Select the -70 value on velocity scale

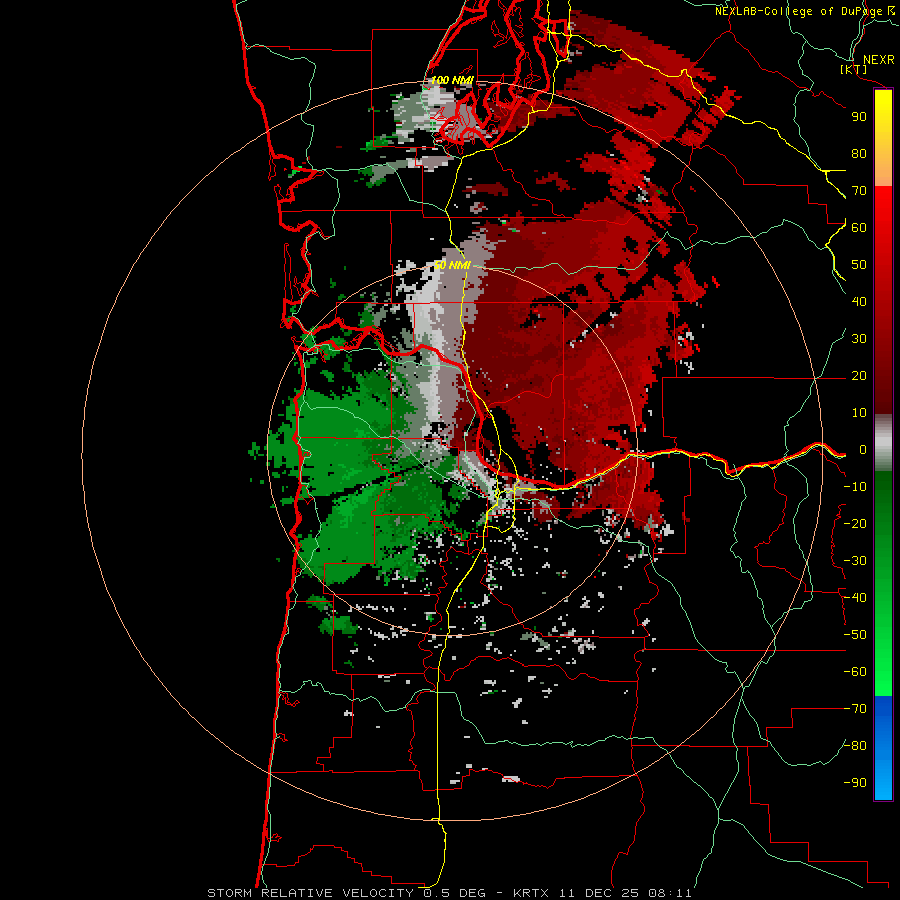click(855, 709)
